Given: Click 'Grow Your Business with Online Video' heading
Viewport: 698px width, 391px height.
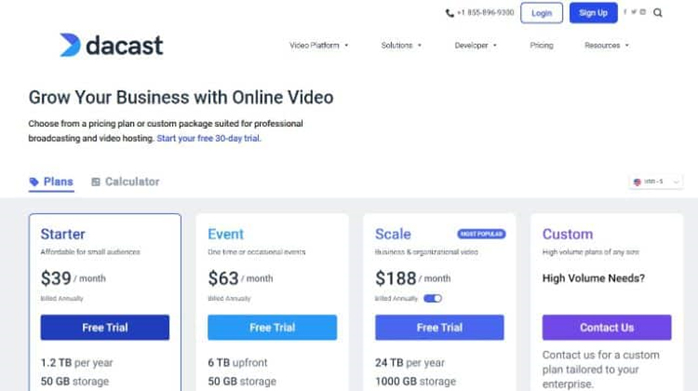Looking at the screenshot, I should (181, 98).
